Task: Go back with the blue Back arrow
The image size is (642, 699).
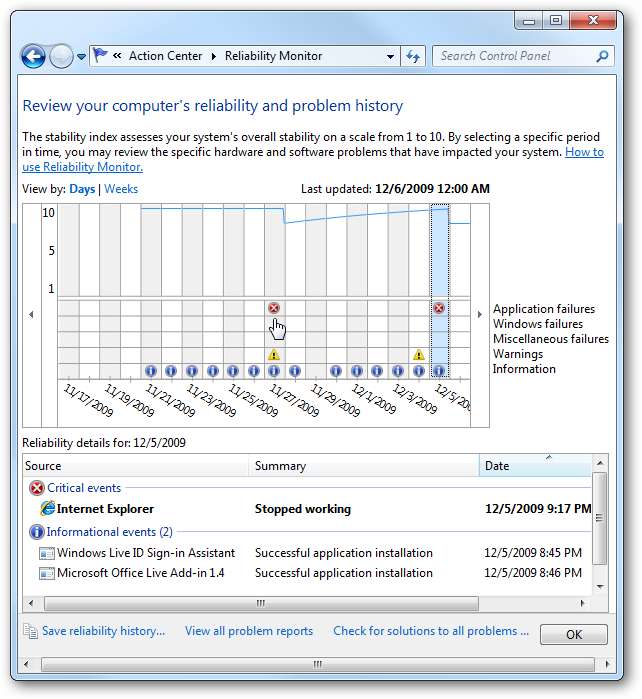Action: pos(33,57)
